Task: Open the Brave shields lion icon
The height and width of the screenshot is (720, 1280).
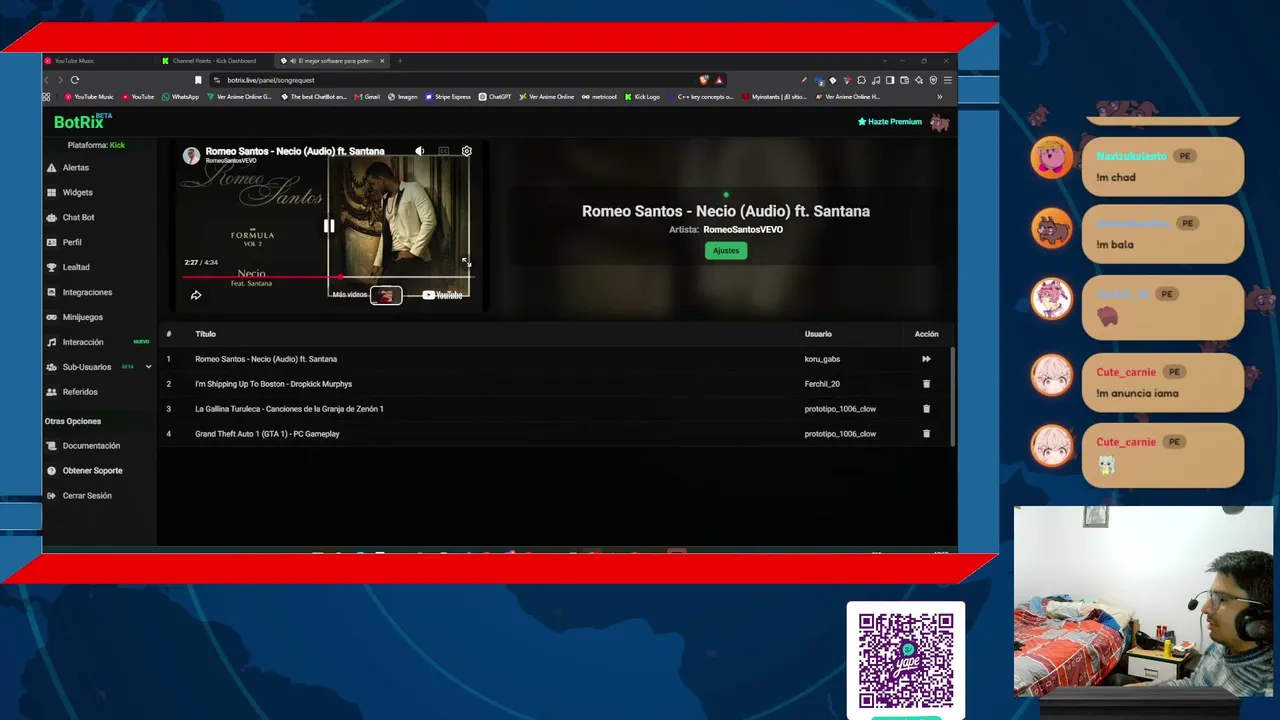Action: coord(704,80)
